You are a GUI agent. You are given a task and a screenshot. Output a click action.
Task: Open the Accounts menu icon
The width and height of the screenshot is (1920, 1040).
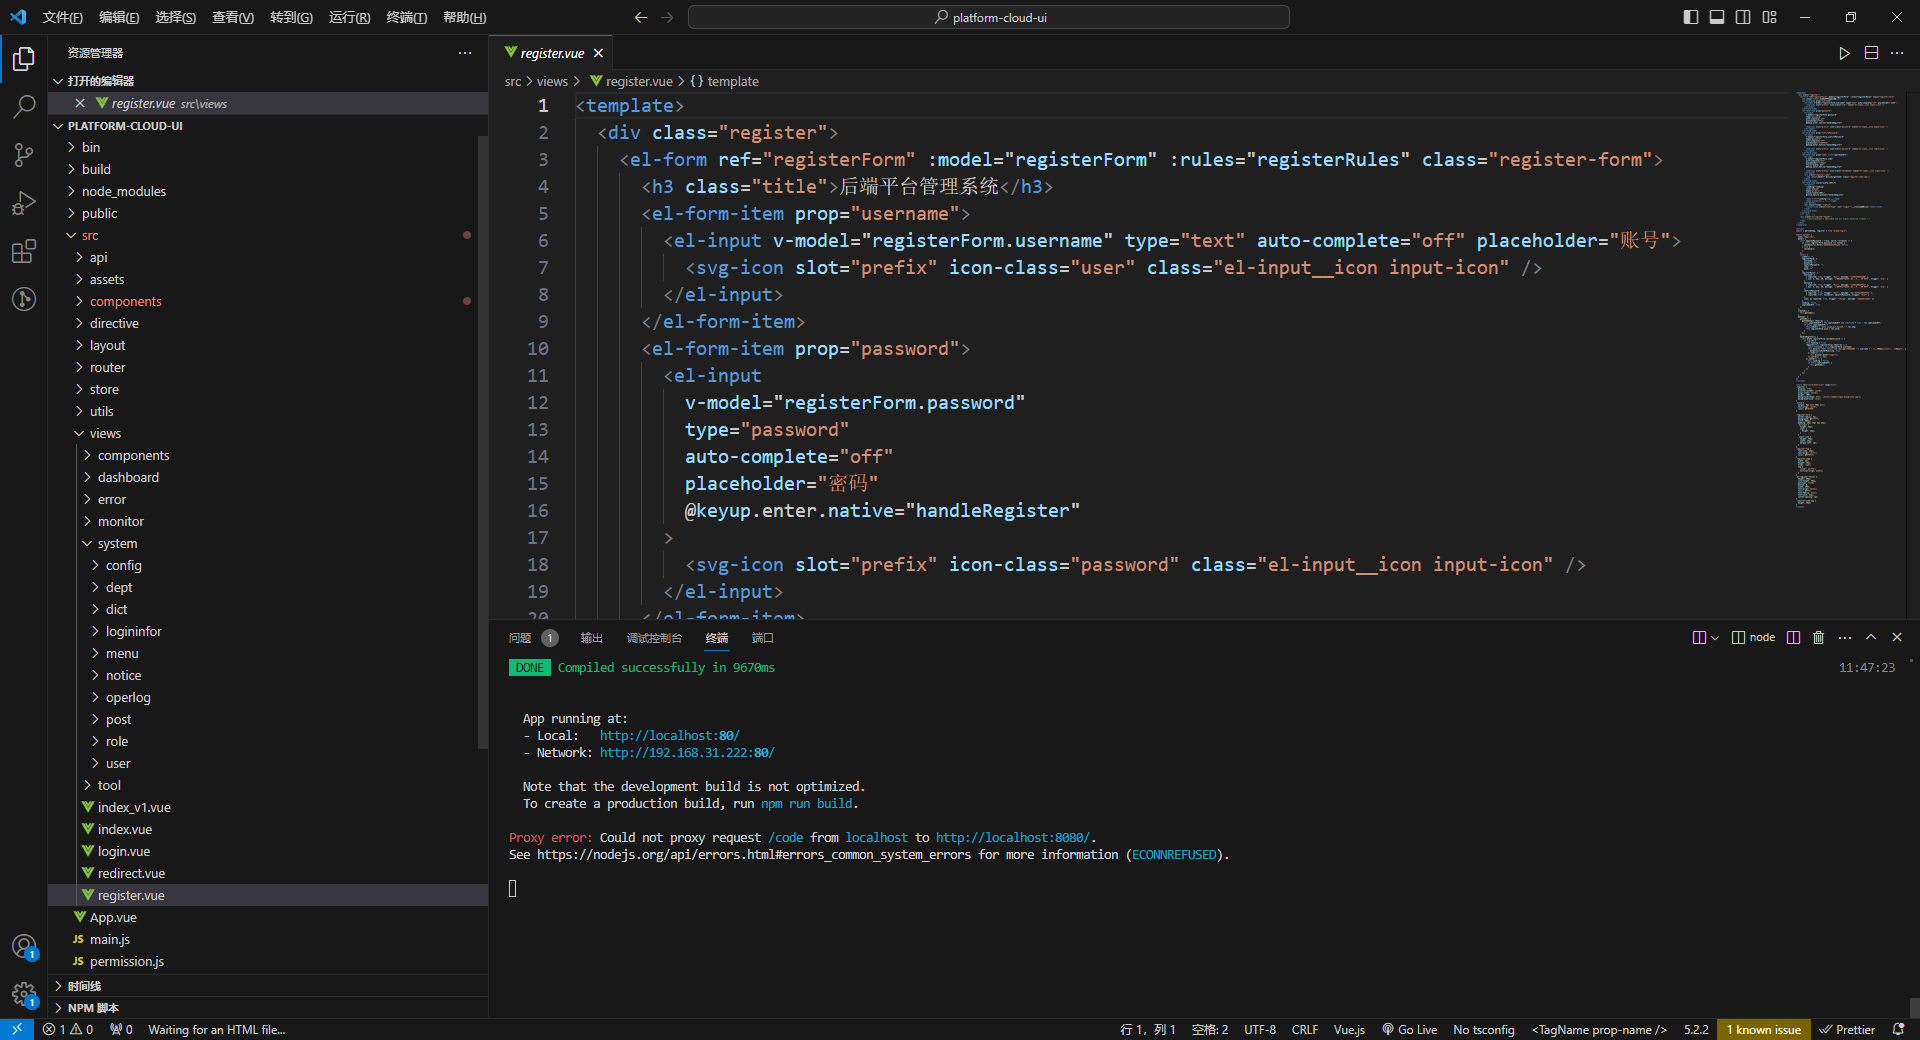(x=24, y=946)
